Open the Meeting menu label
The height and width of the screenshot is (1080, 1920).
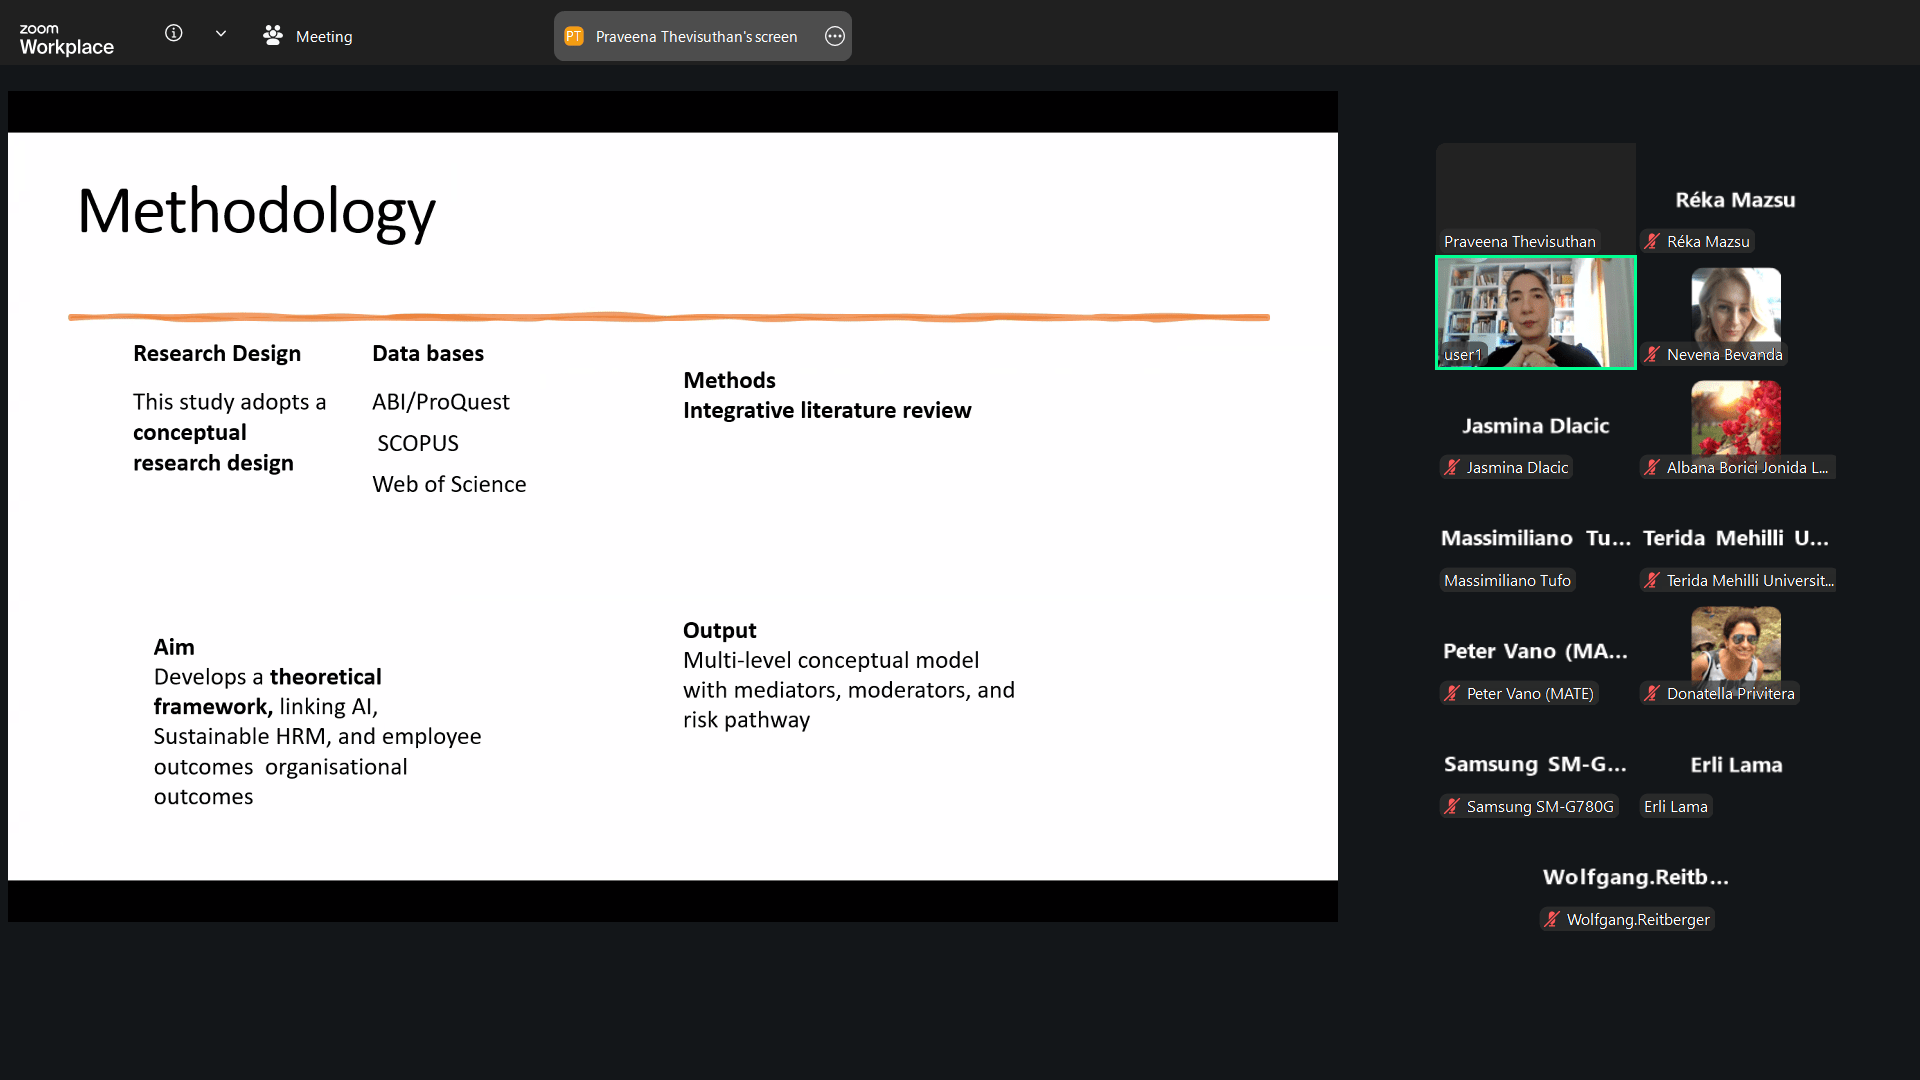324,37
